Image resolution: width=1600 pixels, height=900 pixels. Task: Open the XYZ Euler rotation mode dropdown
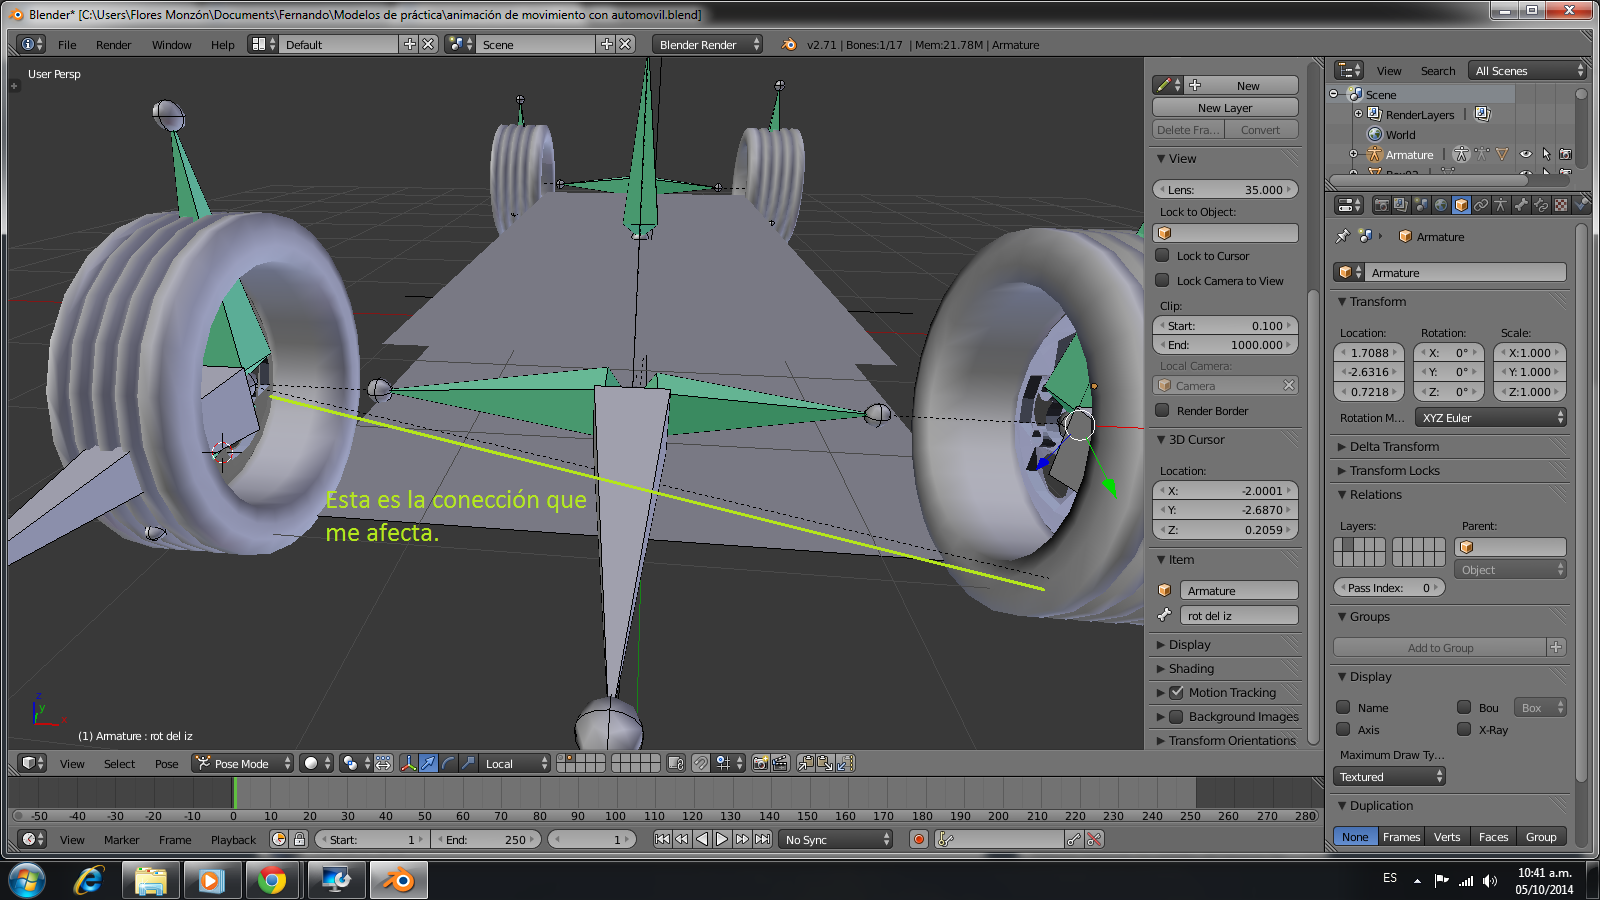coord(1491,418)
